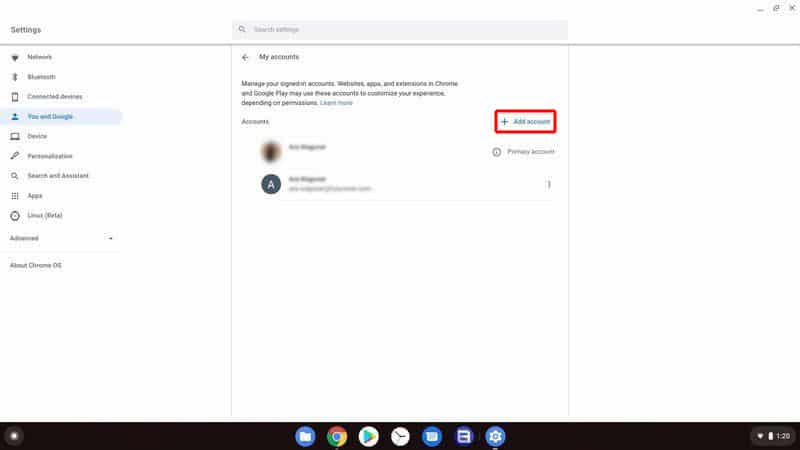Click the Add account button
Image resolution: width=800 pixels, height=450 pixels.
pos(525,122)
